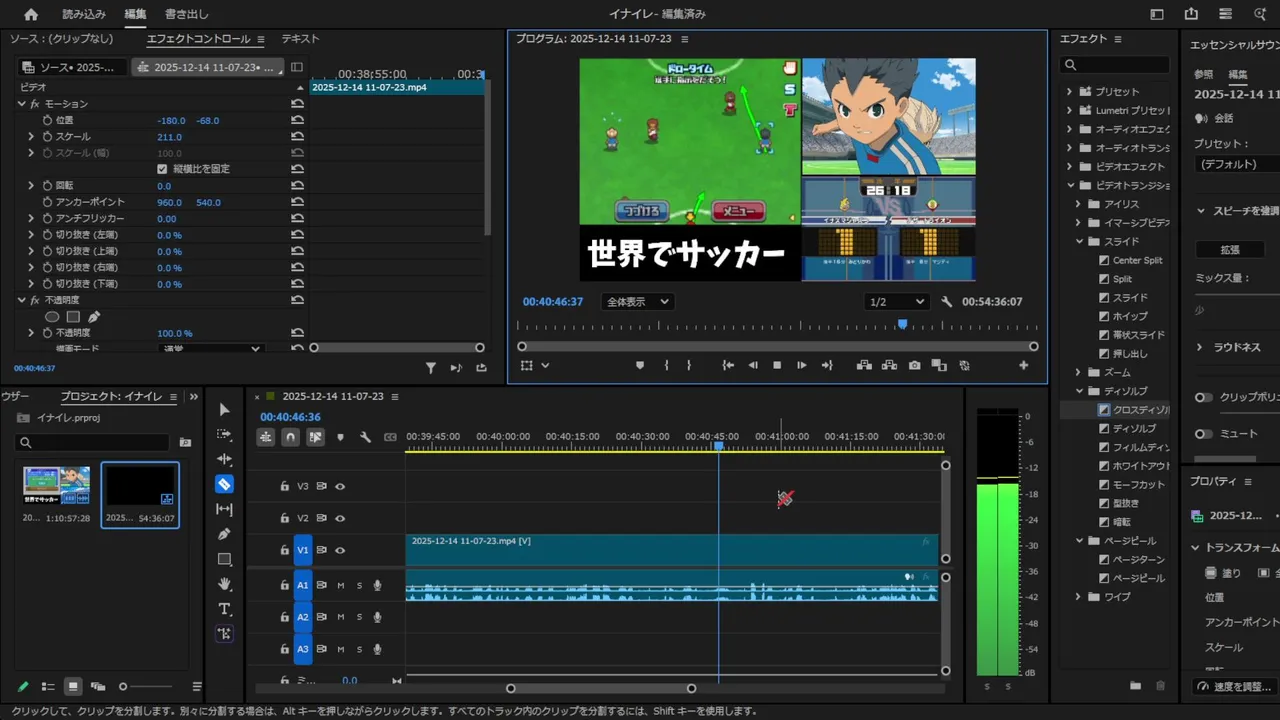Open button editor plus icon
1280x720 pixels.
tap(1023, 366)
